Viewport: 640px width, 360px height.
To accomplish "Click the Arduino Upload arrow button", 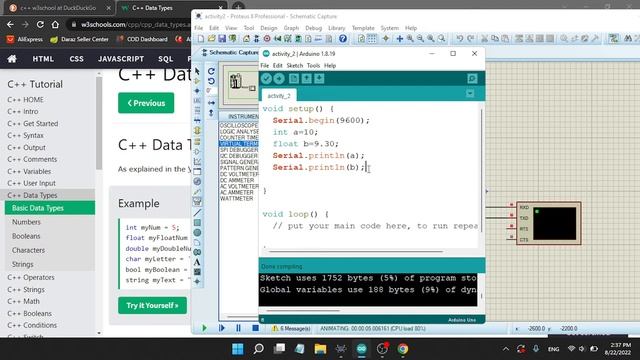I will pyautogui.click(x=279, y=78).
